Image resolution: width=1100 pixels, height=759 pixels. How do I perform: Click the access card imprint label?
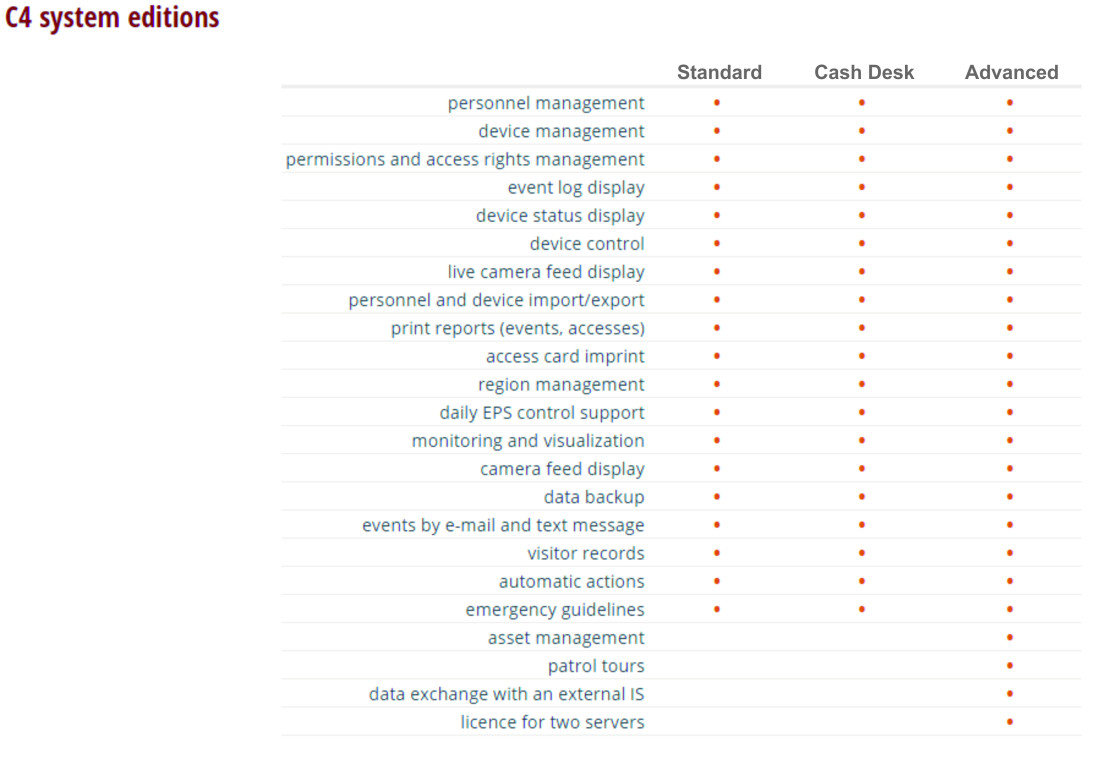[565, 356]
